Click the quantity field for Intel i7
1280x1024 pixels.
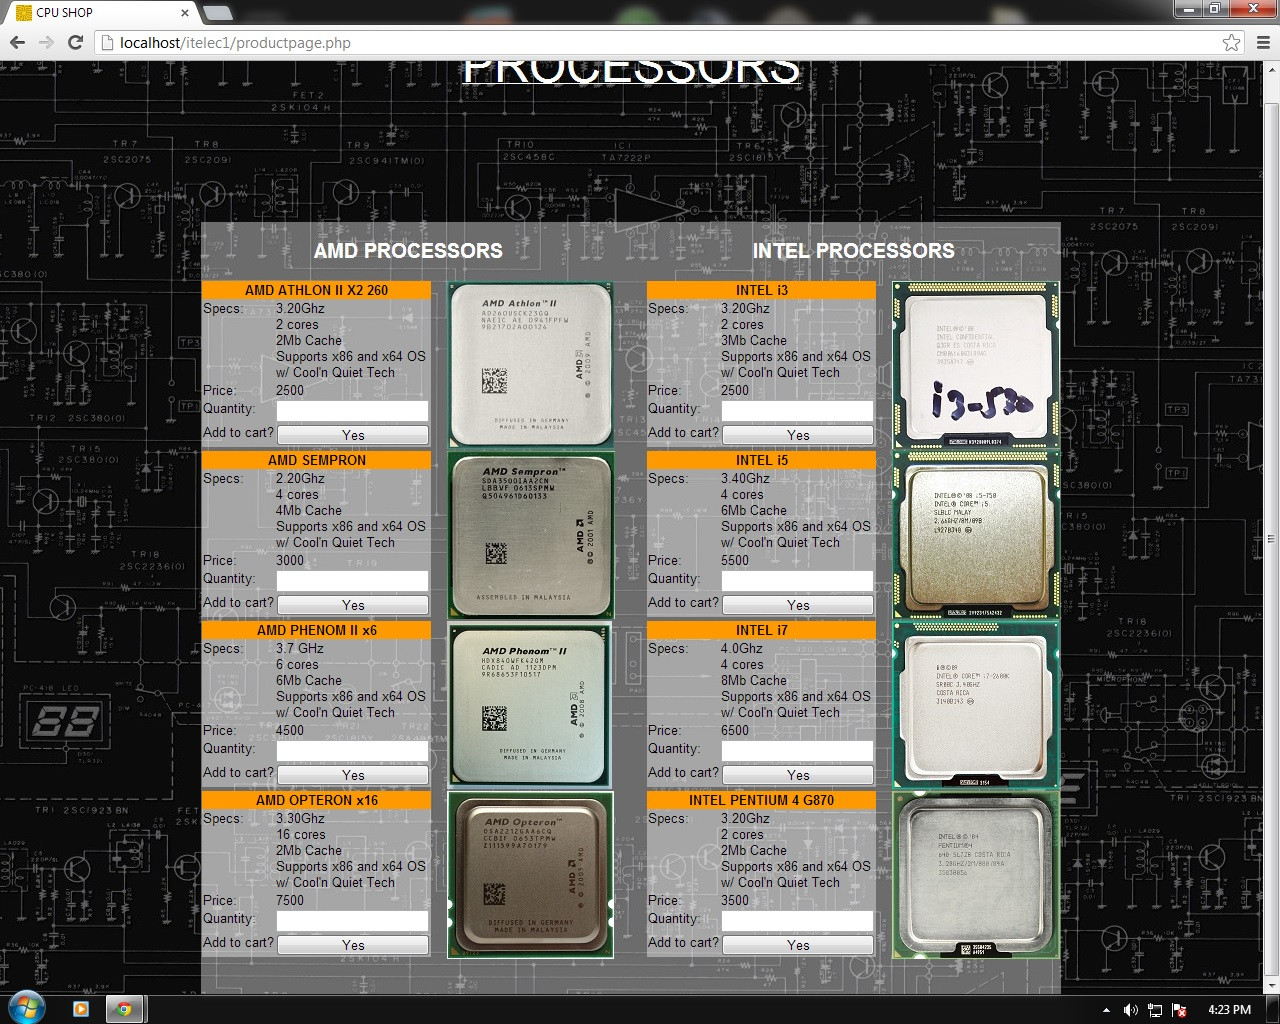coord(797,751)
